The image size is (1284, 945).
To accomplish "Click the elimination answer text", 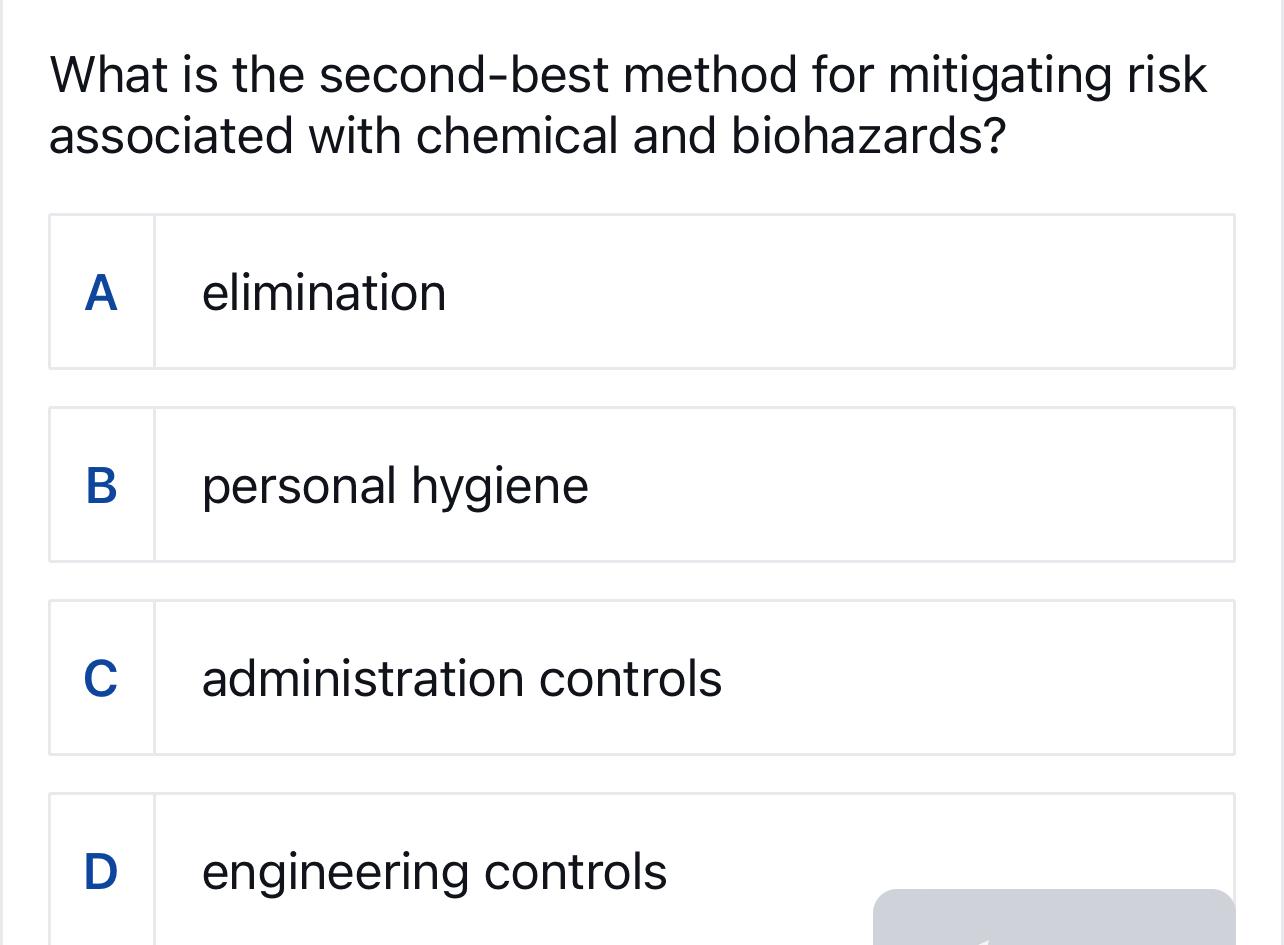I will (324, 292).
